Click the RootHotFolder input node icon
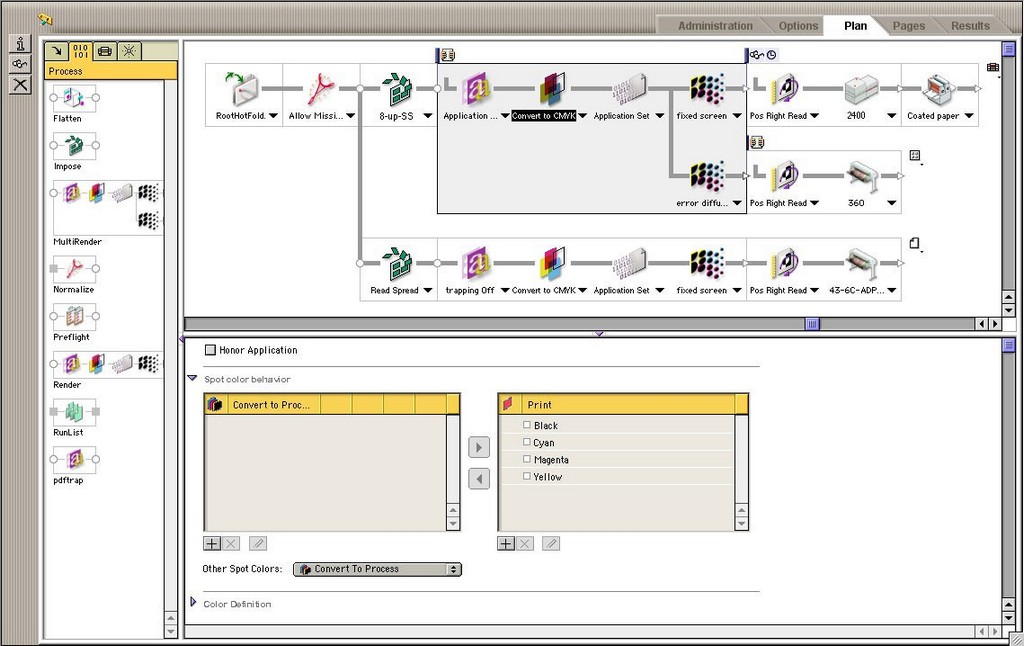 click(x=243, y=90)
